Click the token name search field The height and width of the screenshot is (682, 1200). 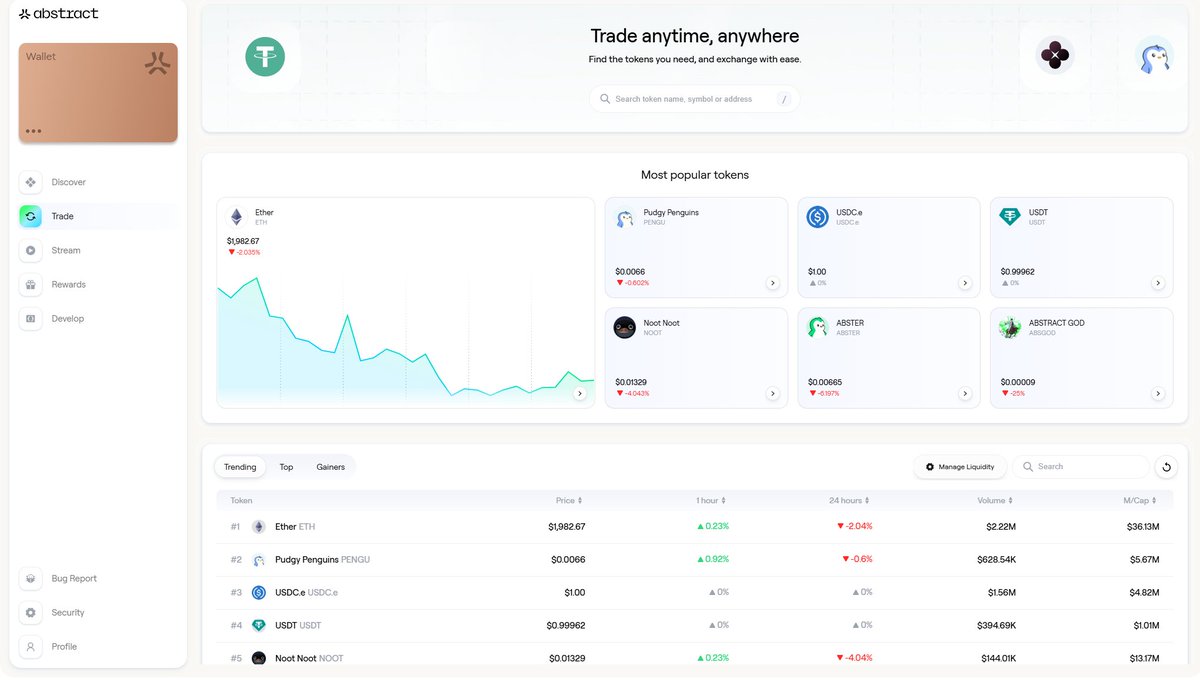coord(694,99)
